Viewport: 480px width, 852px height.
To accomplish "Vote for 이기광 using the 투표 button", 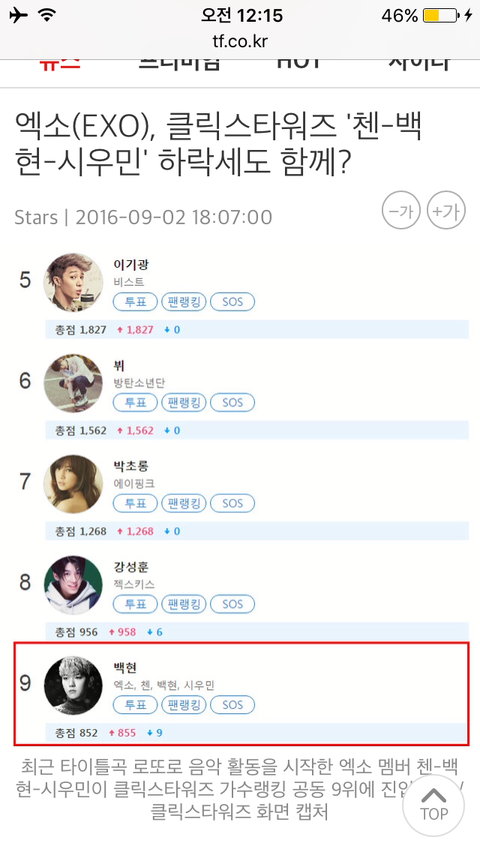I will tap(135, 302).
